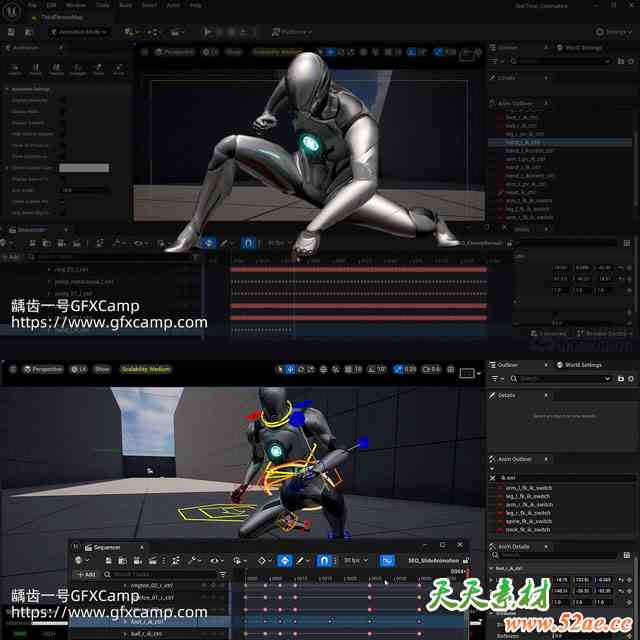Click the pencil edit icon in floating Sequencer
The width and height of the screenshot is (640, 640).
click(x=300, y=561)
